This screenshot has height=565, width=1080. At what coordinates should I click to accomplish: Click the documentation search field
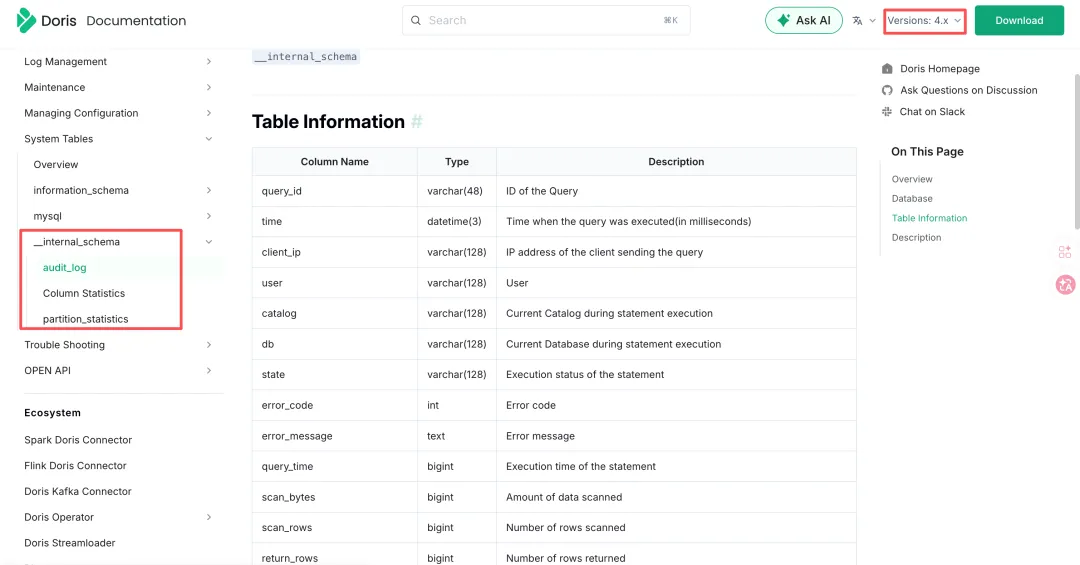pyautogui.click(x=545, y=20)
